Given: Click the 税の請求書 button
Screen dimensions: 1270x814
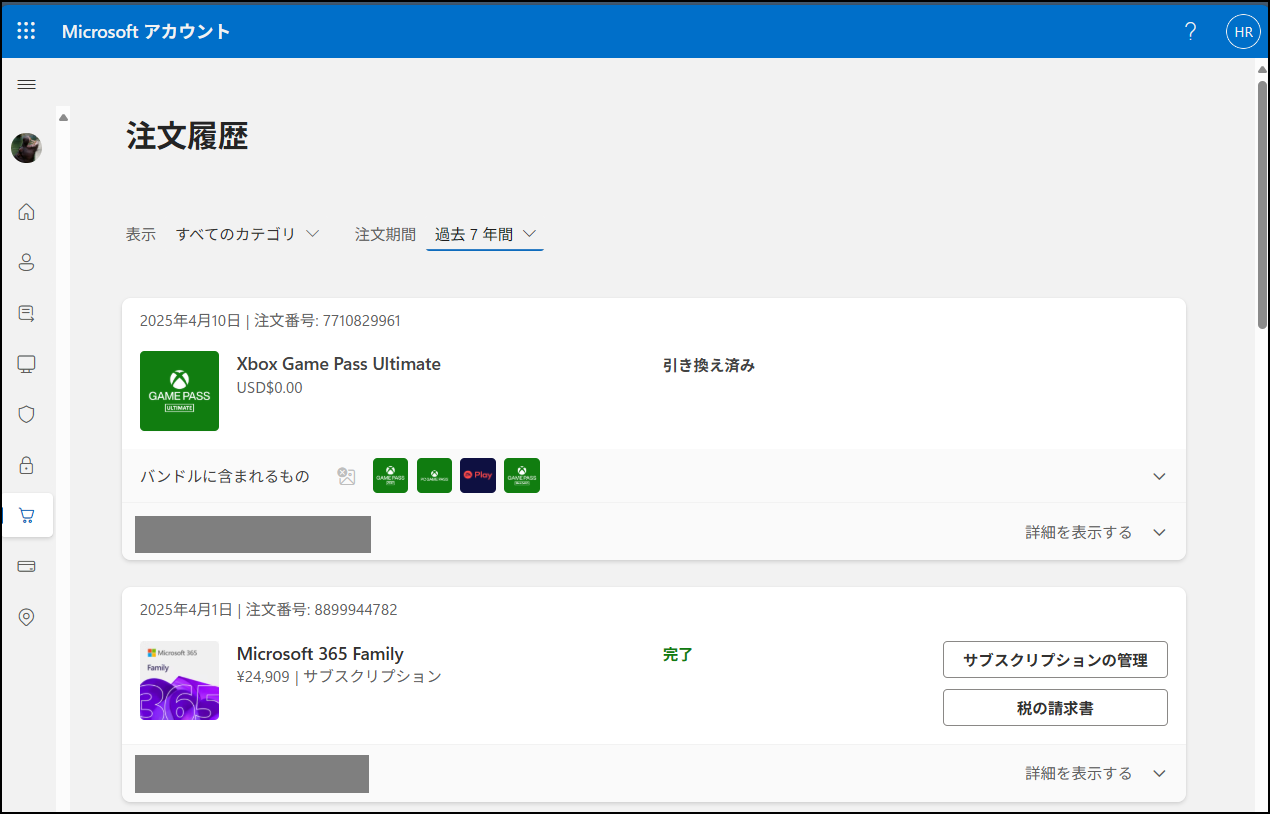Looking at the screenshot, I should [1055, 708].
